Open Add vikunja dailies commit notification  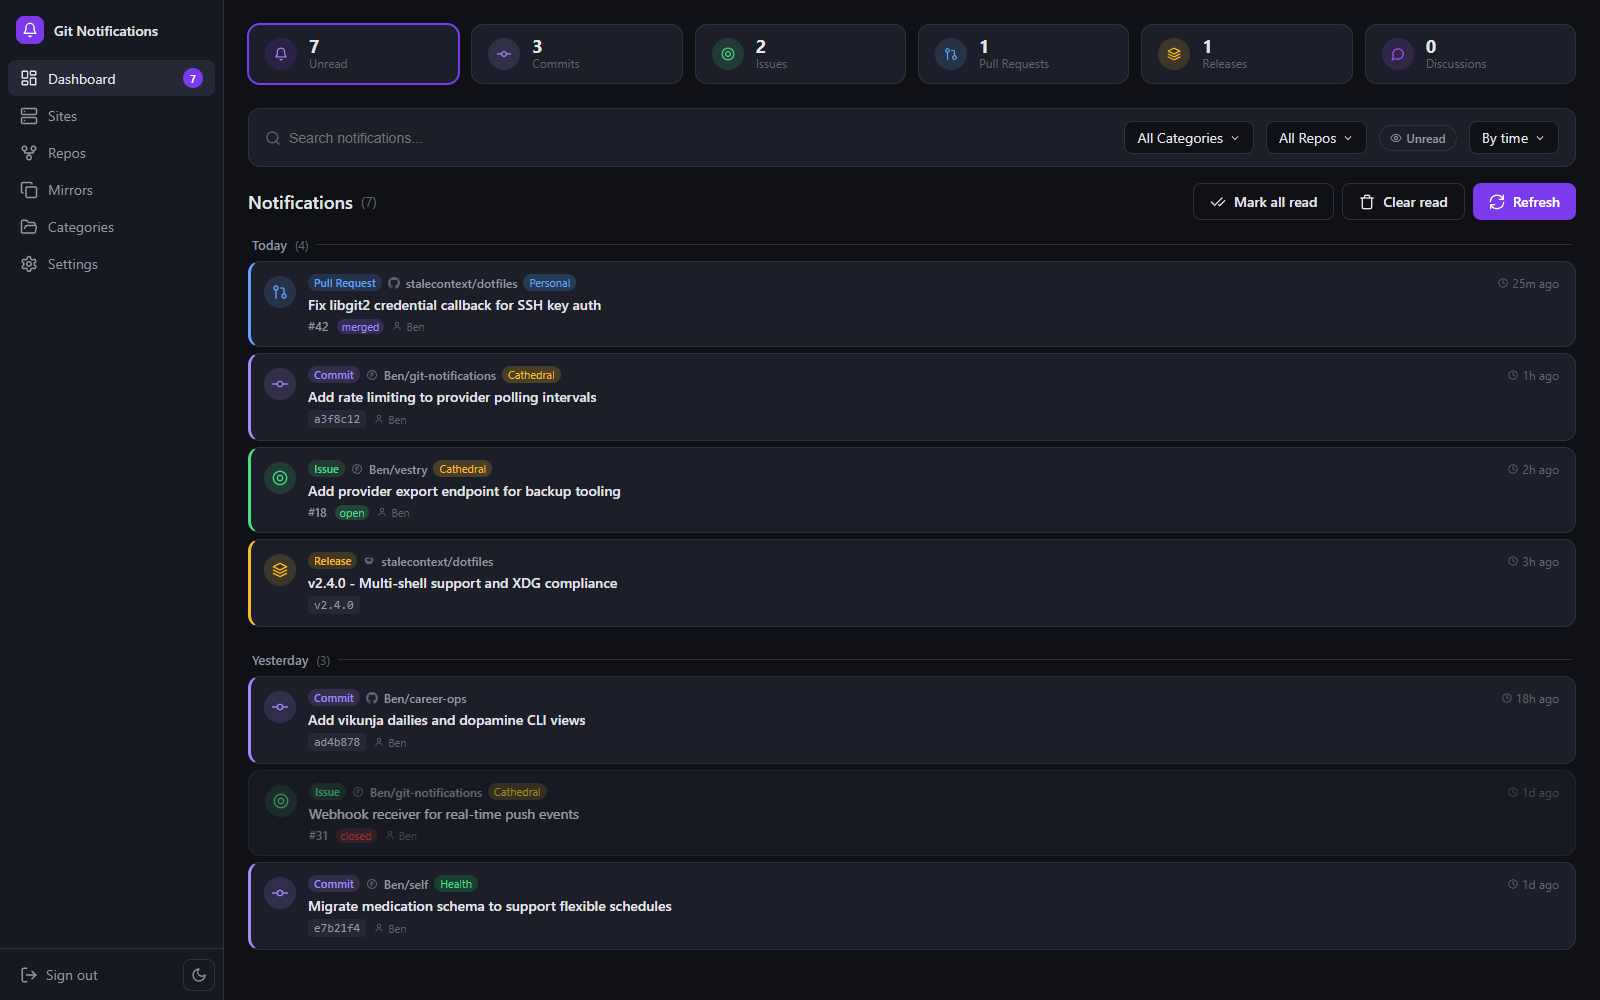(912, 720)
